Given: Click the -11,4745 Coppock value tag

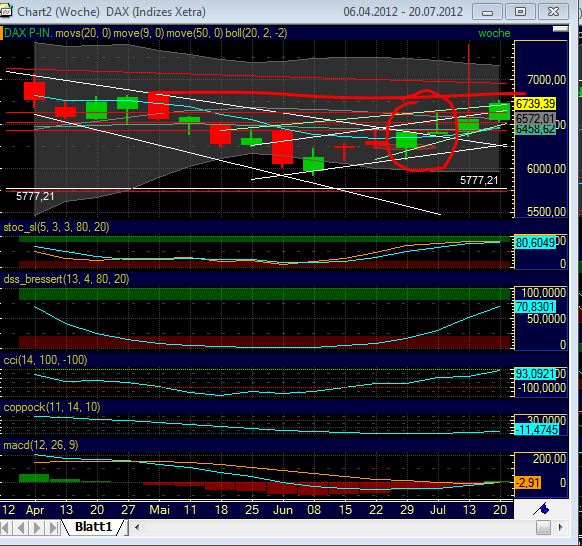Looking at the screenshot, I should [537, 430].
